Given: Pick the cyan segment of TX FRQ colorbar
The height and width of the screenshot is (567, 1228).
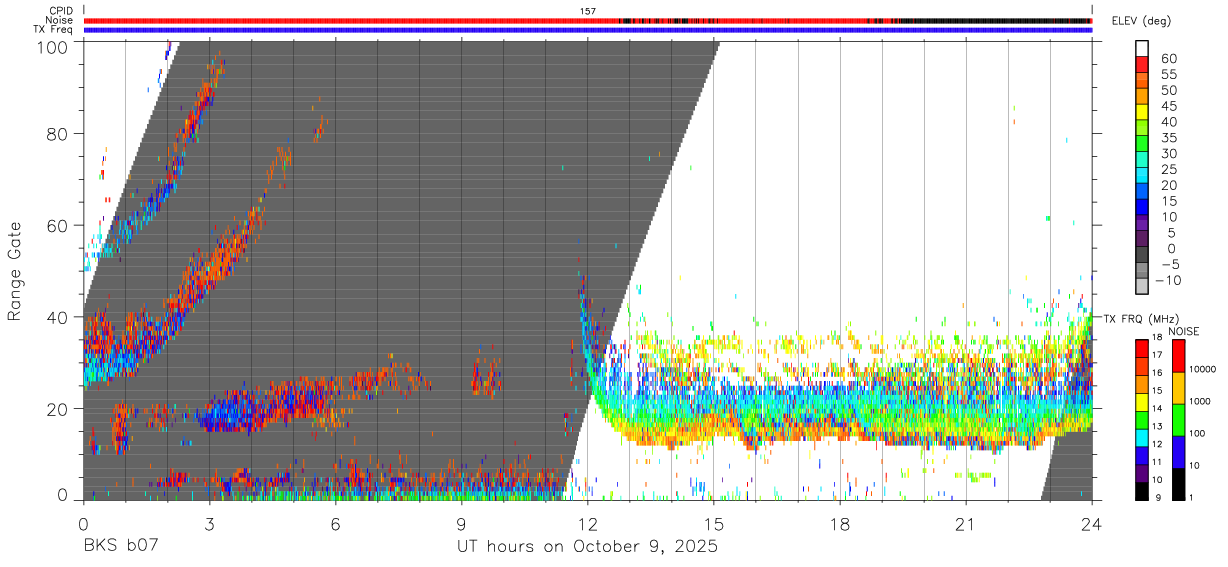Looking at the screenshot, I should click(x=1142, y=437).
